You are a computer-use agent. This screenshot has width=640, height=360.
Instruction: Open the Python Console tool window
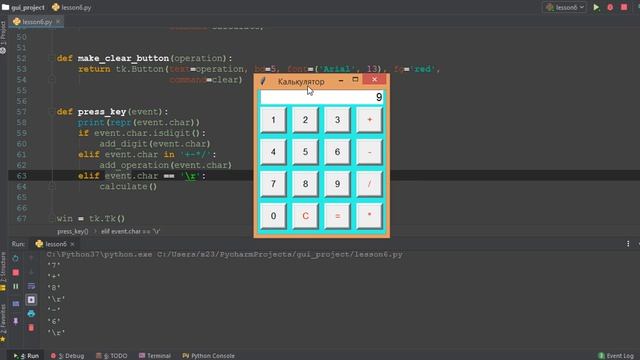coord(209,356)
